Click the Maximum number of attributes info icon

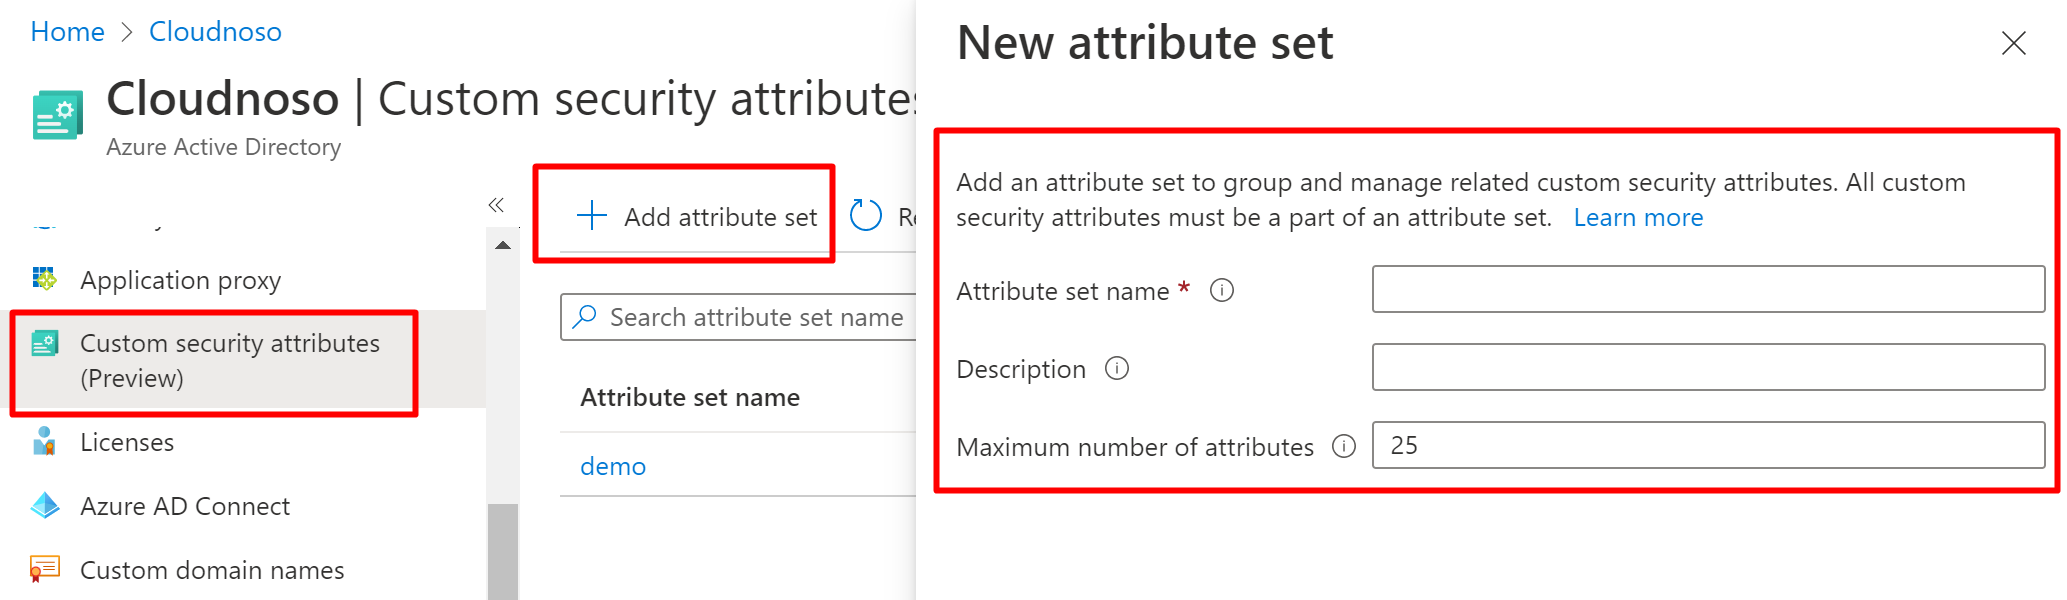pos(1344,446)
